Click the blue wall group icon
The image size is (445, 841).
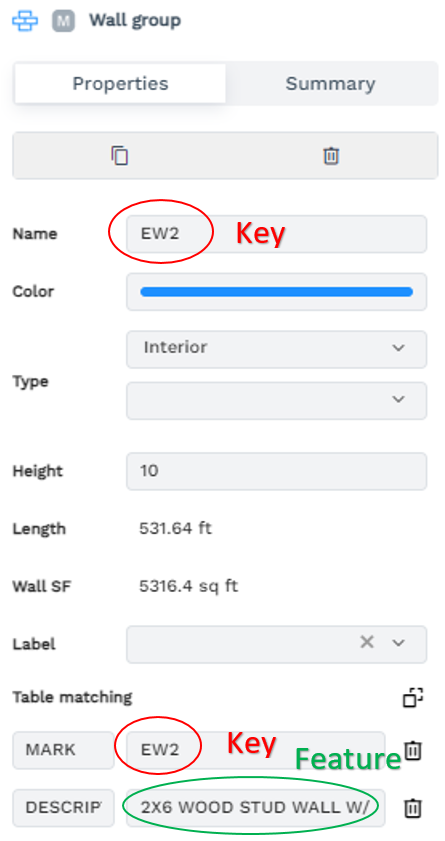click(25, 21)
